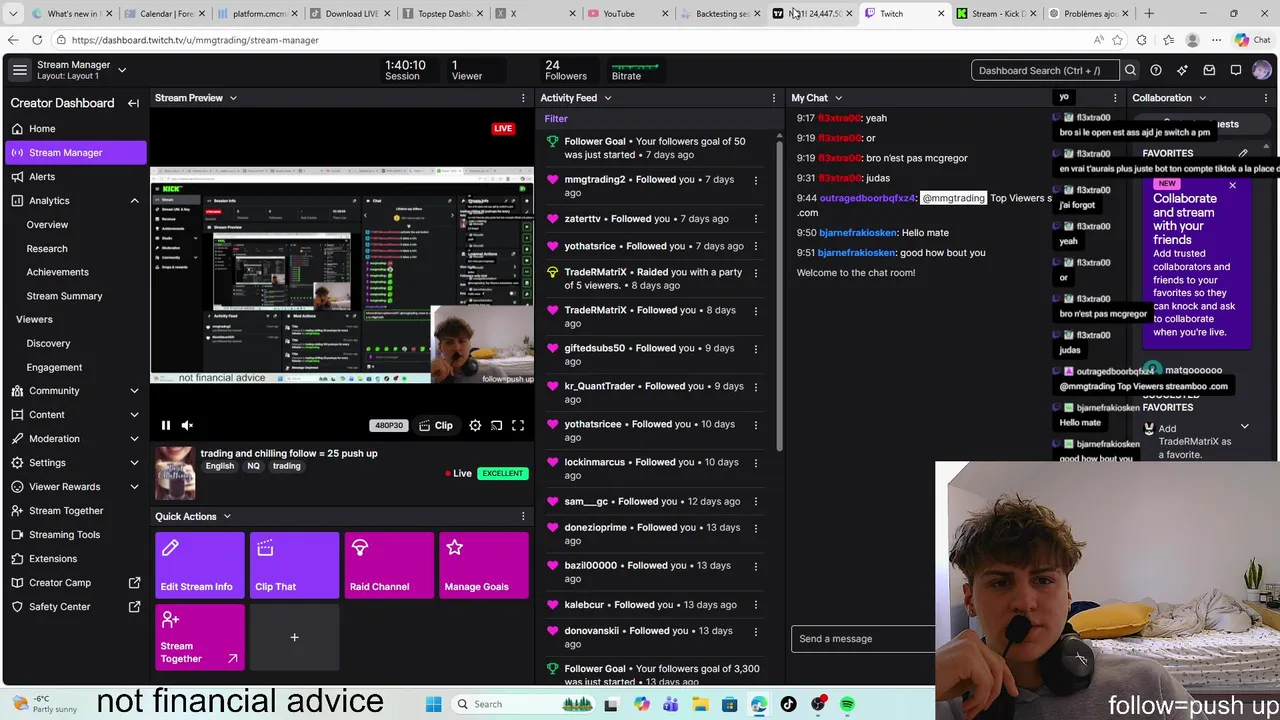Viewport: 1280px width, 720px height.
Task: Pause the stream preview playback
Action: point(166,425)
